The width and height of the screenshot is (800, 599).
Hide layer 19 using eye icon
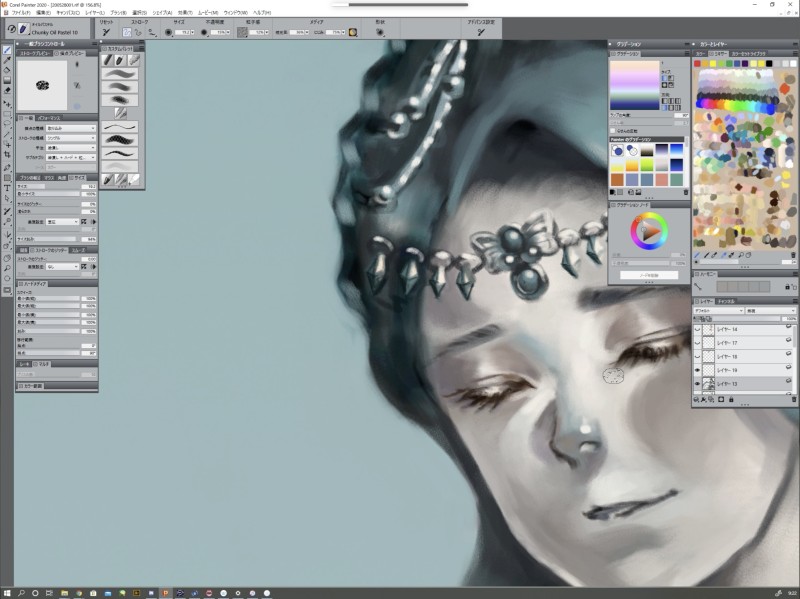point(697,370)
